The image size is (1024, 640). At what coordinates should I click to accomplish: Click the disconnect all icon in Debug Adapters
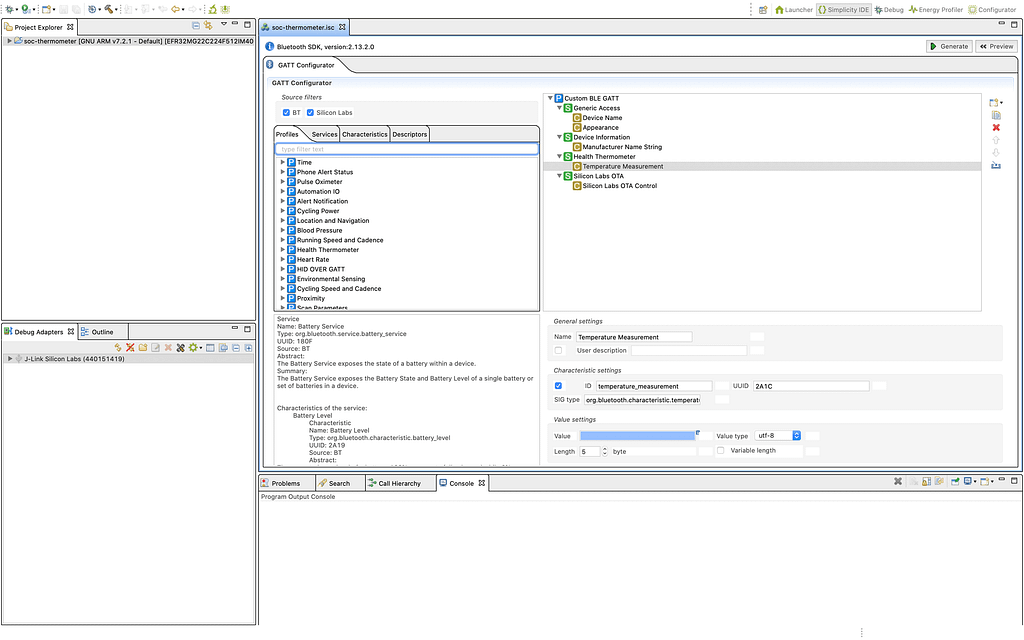coord(130,347)
